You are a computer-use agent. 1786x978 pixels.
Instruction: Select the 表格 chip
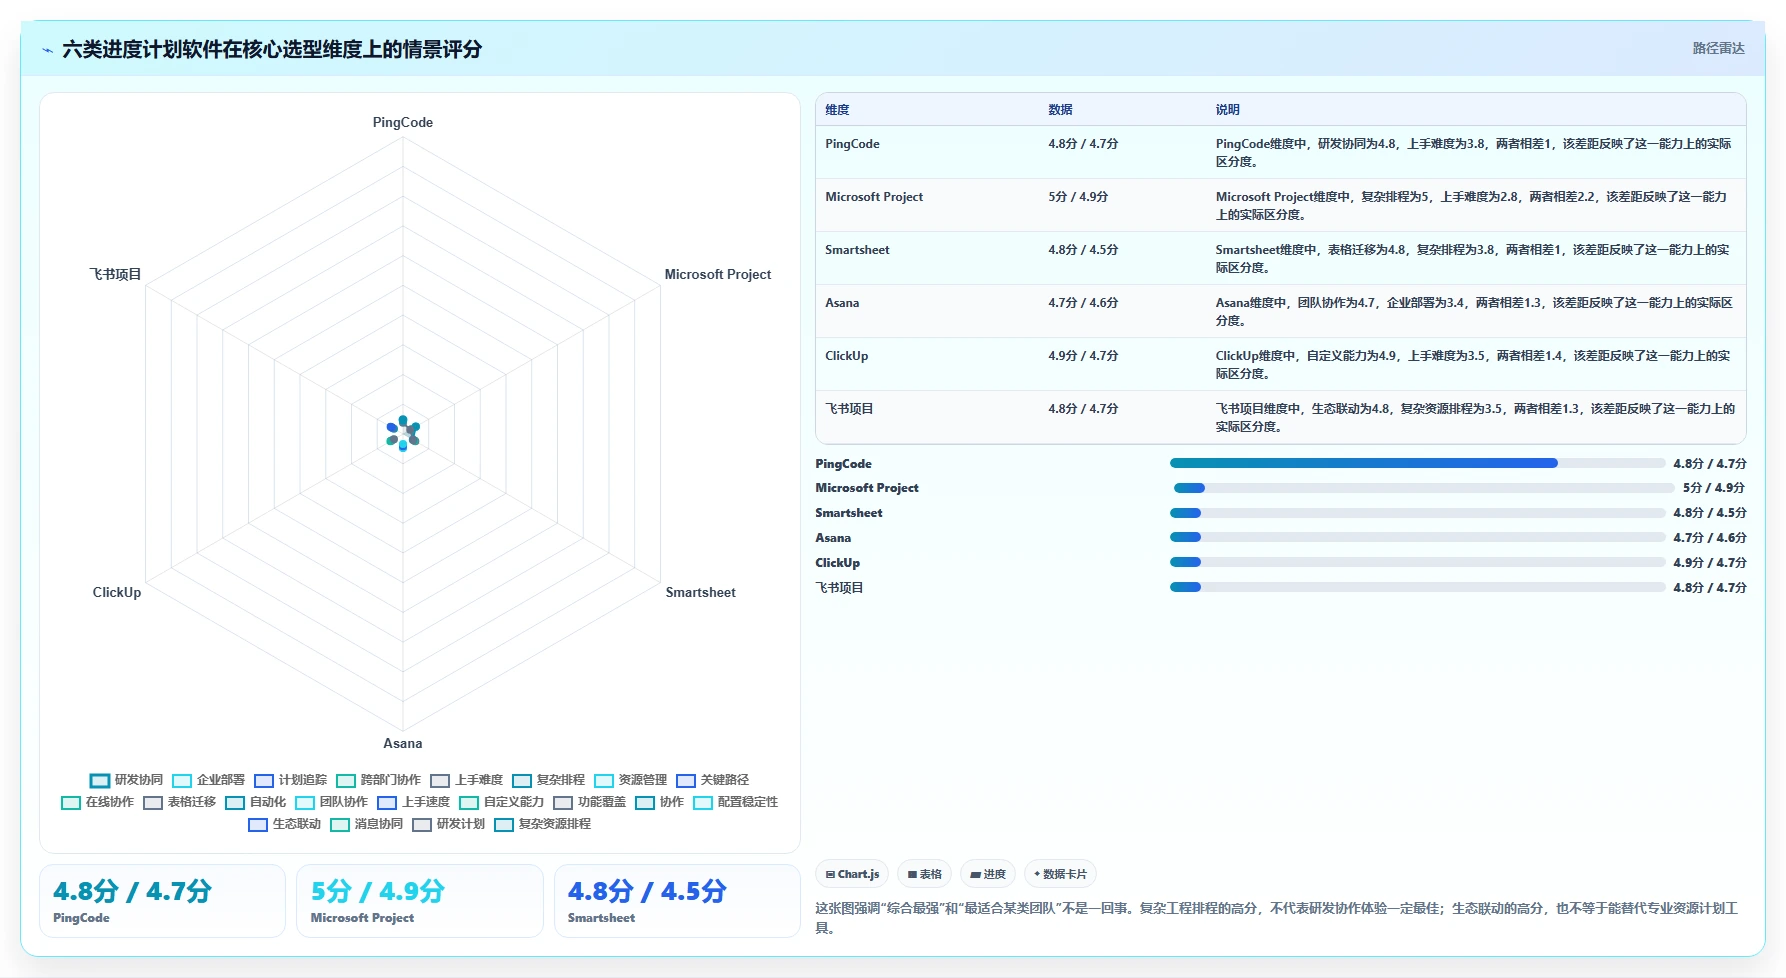tap(924, 874)
